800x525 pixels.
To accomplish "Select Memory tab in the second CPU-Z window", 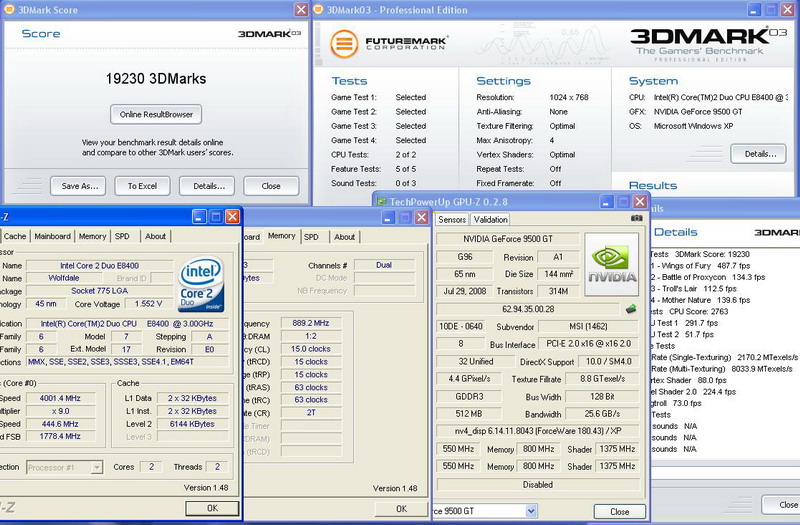I will click(282, 236).
